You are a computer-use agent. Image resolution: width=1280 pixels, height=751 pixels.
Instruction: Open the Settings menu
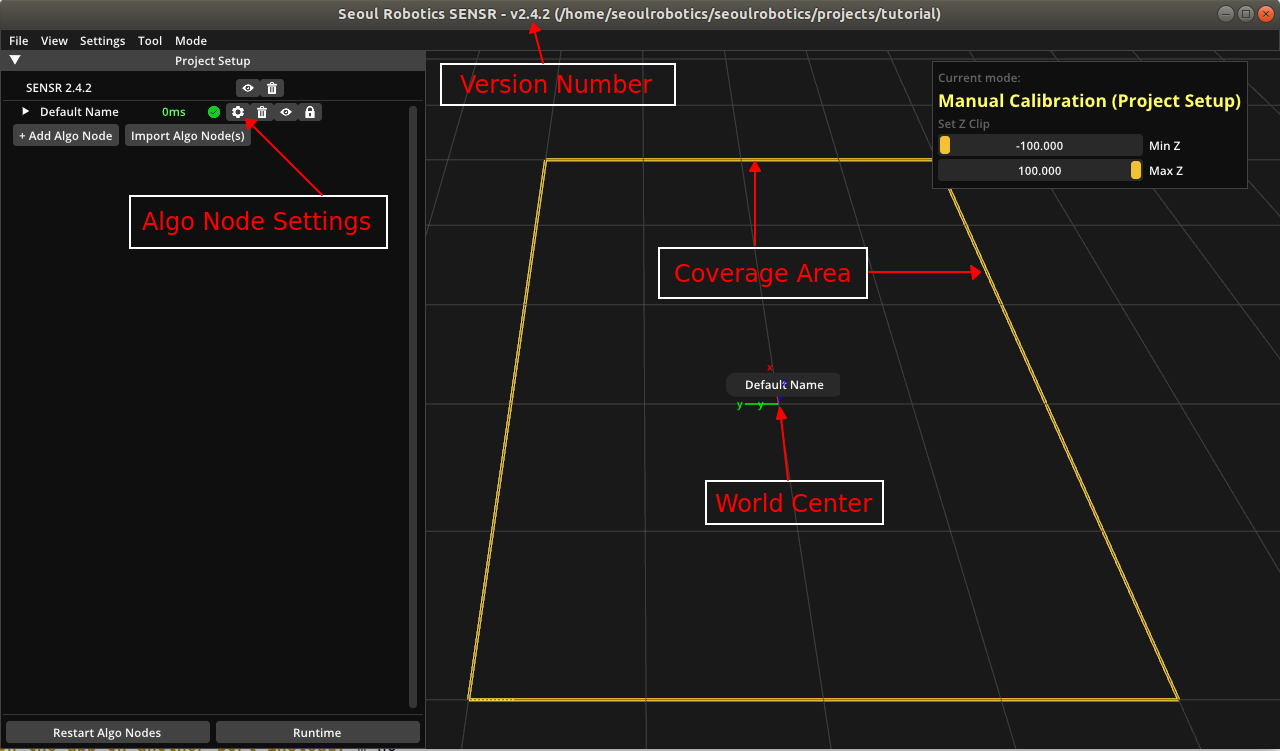pyautogui.click(x=102, y=41)
